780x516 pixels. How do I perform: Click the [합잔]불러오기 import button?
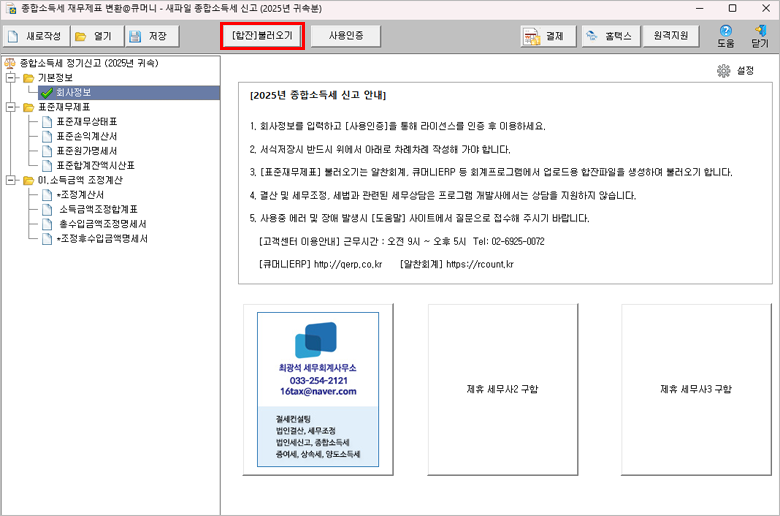[x=262, y=36]
